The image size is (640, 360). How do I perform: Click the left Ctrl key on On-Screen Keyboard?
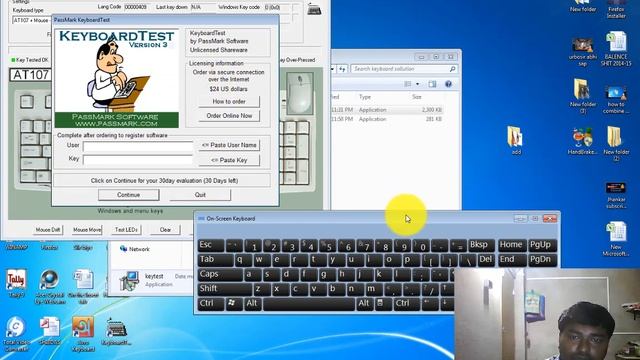click(211, 304)
